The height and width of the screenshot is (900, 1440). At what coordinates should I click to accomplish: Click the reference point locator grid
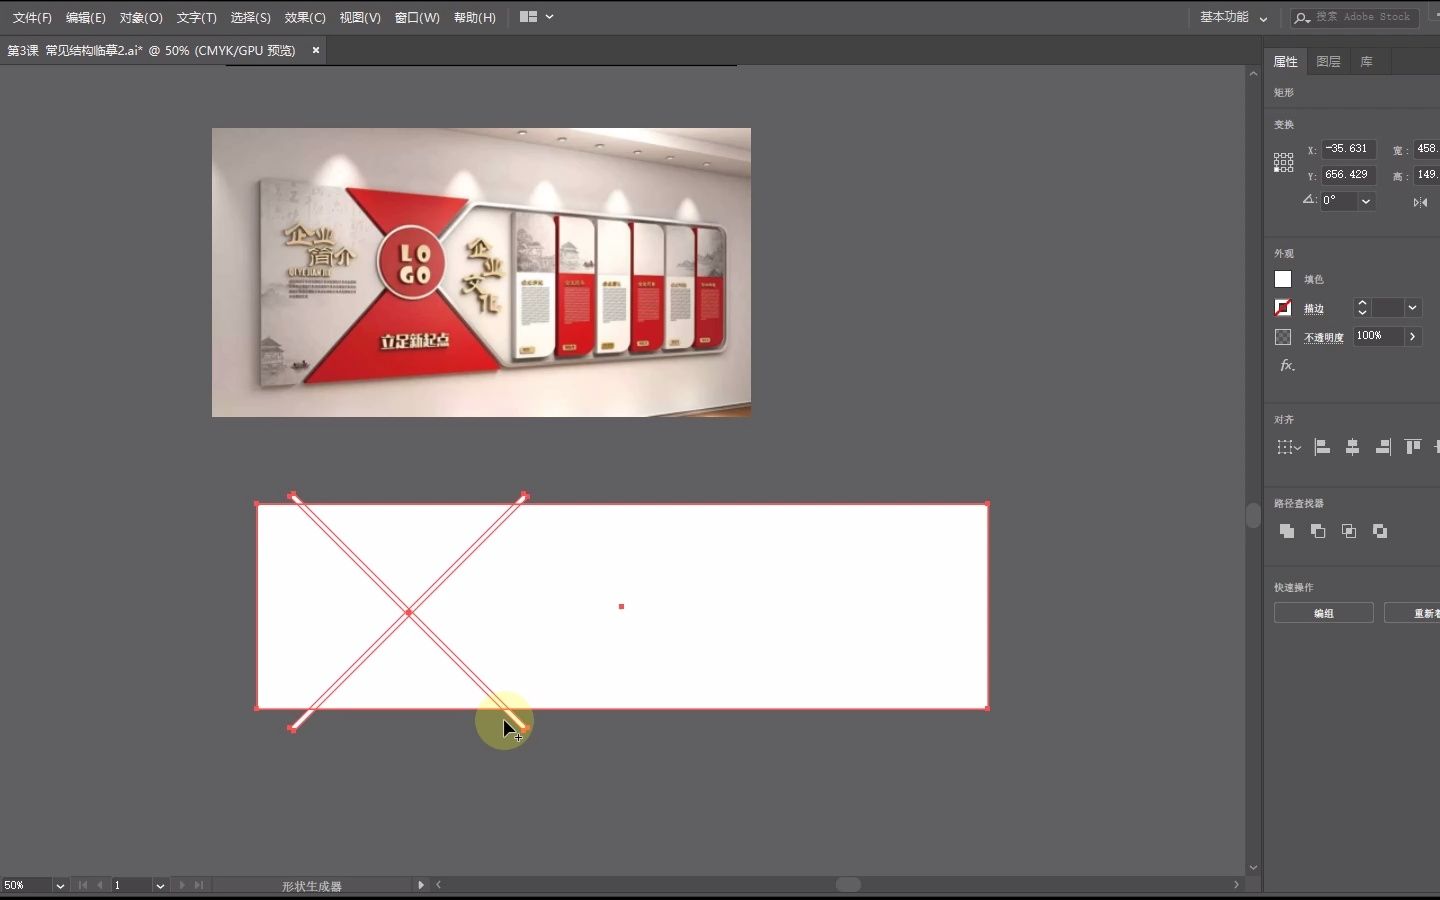tap(1284, 162)
